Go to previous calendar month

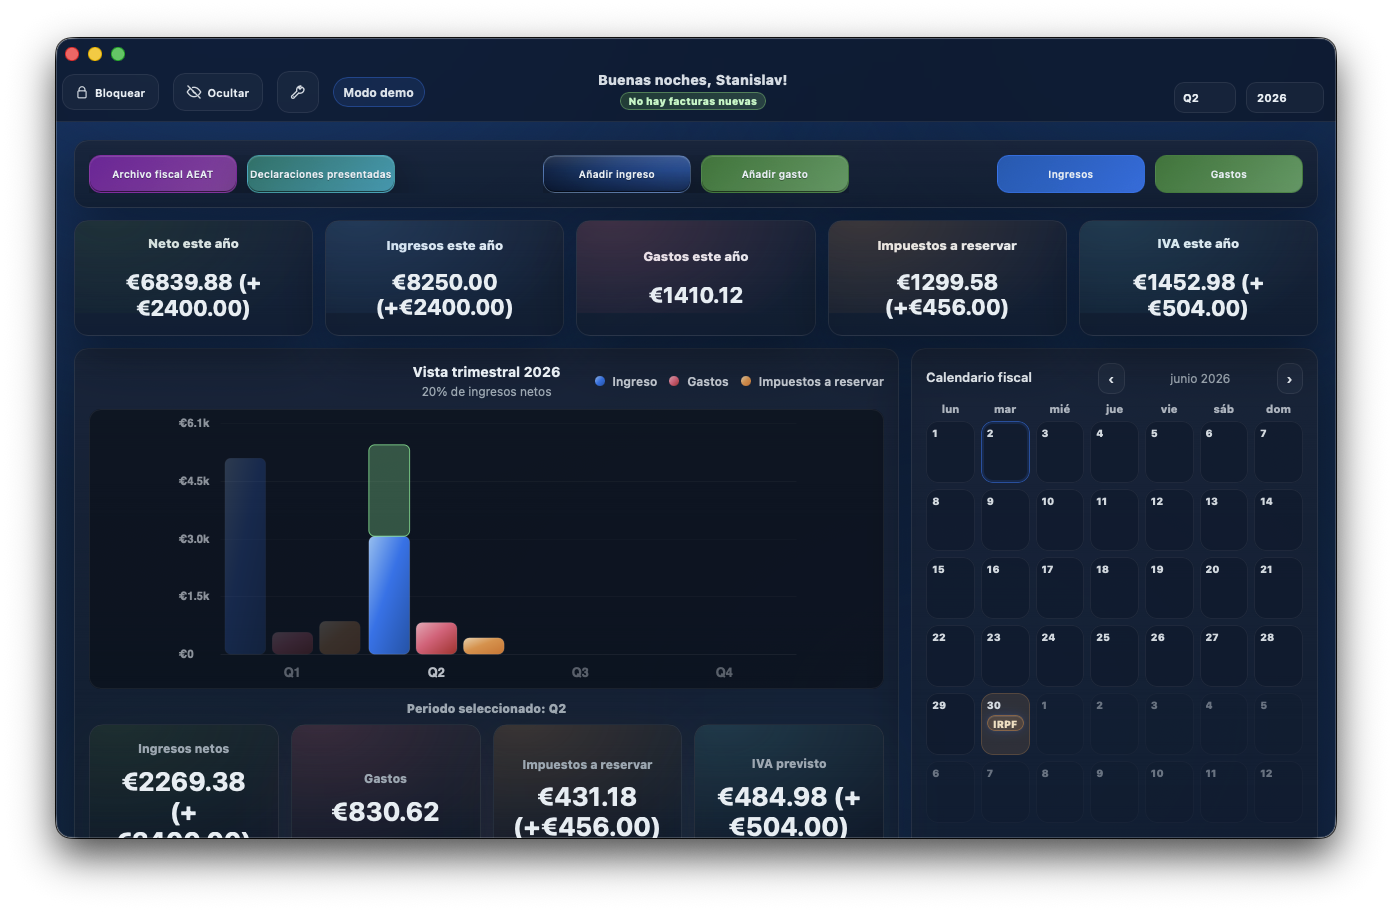click(x=1111, y=379)
